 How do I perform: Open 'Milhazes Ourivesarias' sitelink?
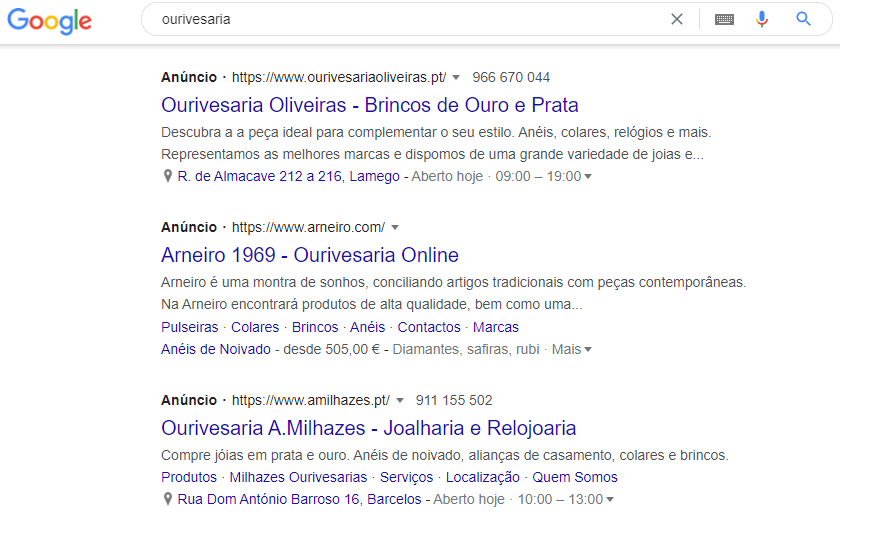[x=298, y=477]
